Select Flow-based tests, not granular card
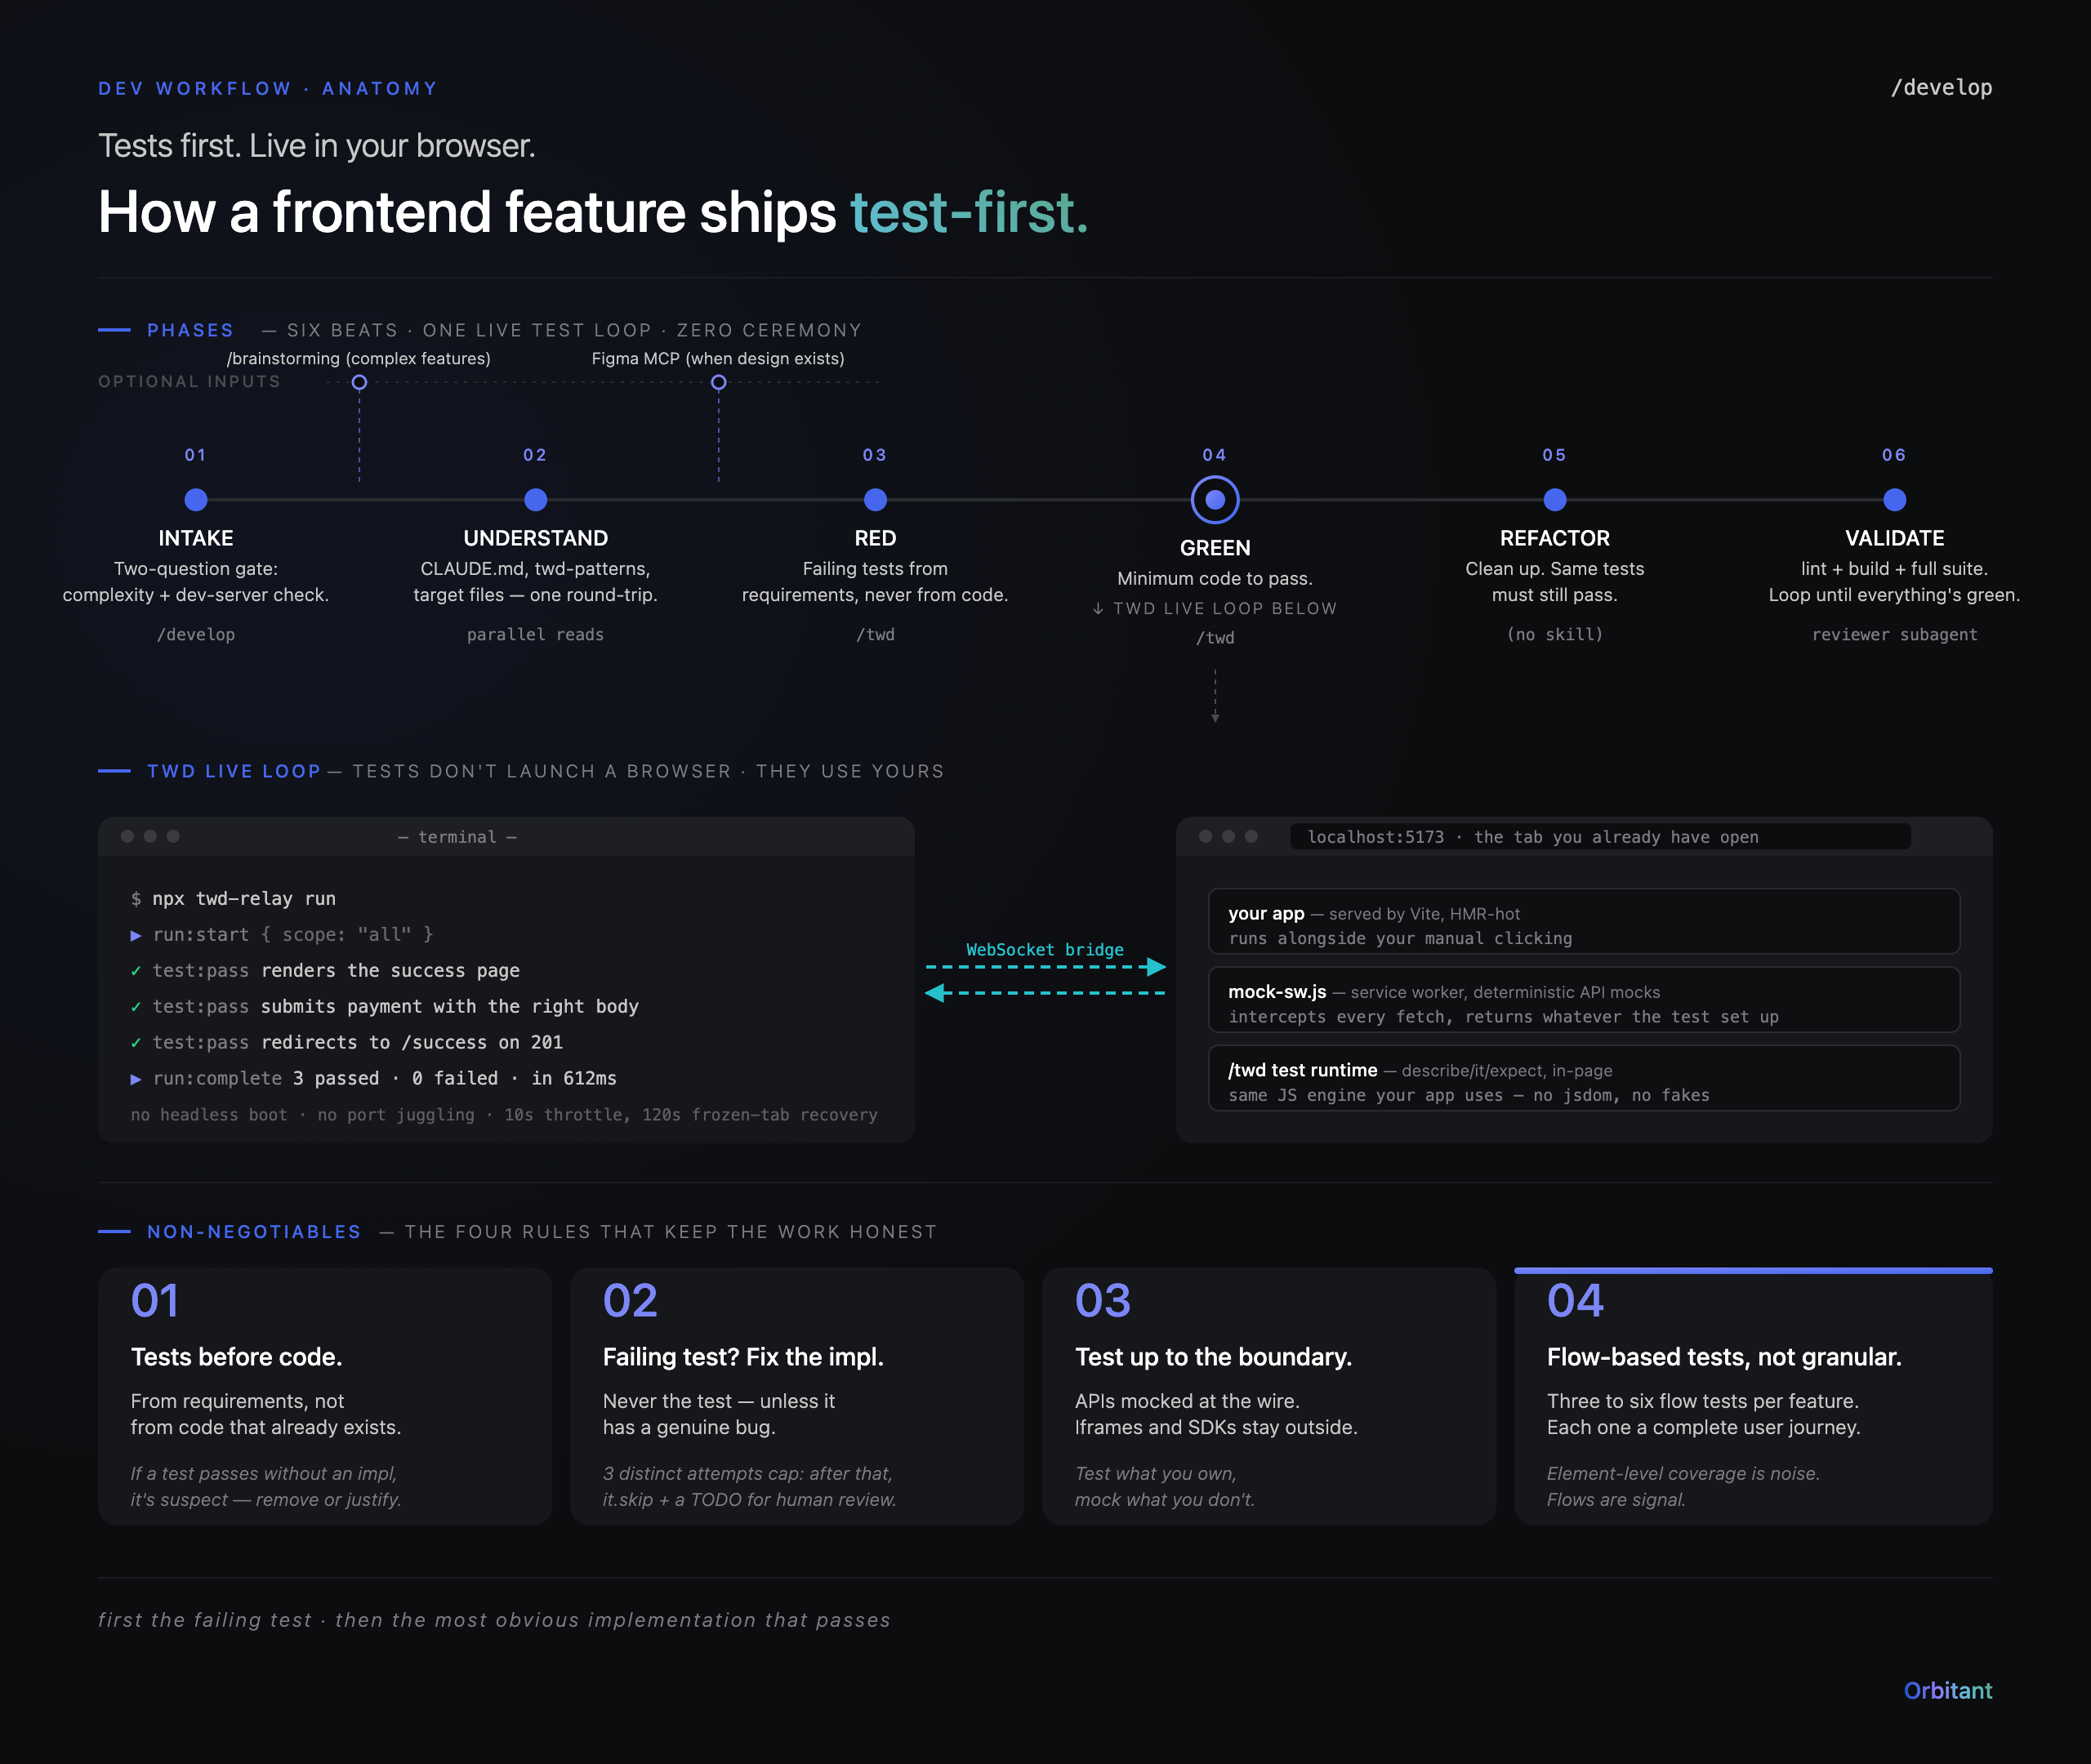The image size is (2091, 1764). [x=1753, y=1396]
